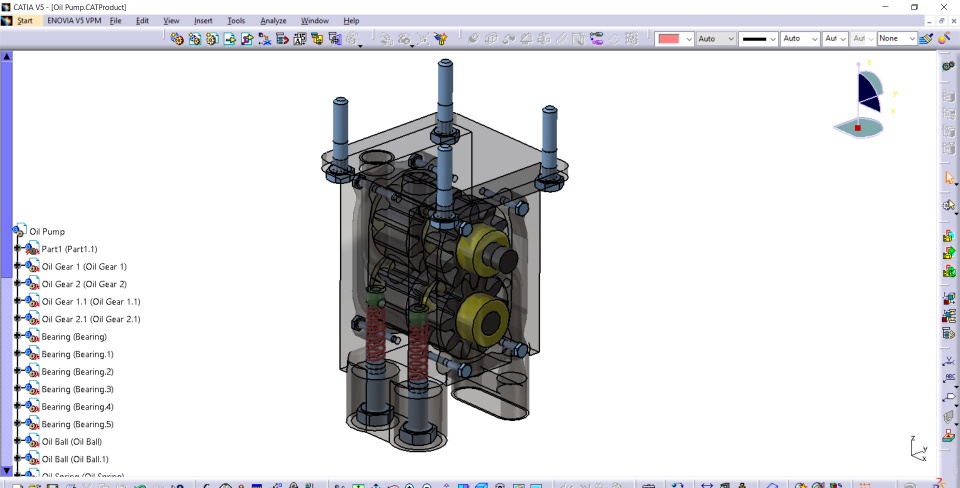Expand the Oil Gear 1.1 node

18,301
